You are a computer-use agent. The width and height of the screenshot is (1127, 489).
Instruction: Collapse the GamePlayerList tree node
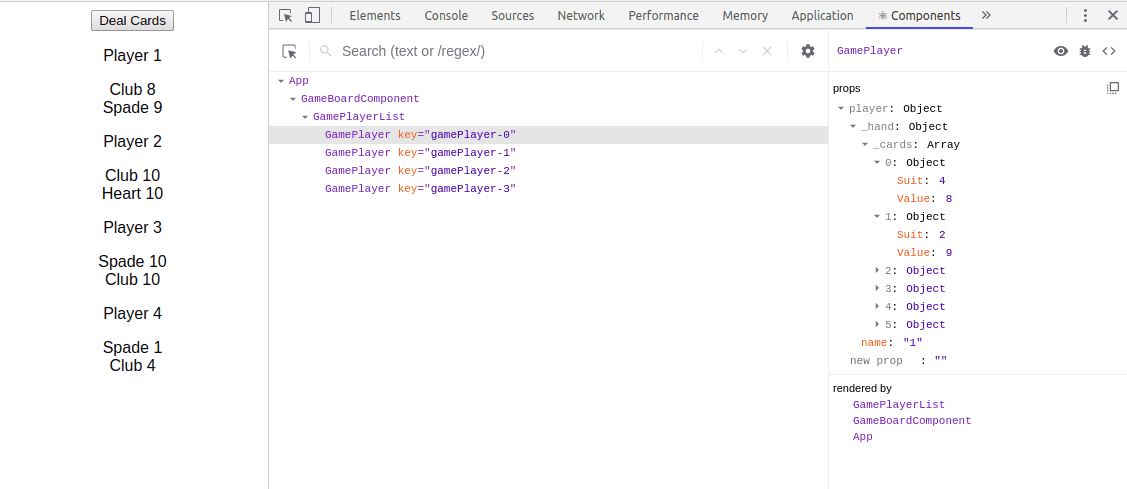pos(305,117)
